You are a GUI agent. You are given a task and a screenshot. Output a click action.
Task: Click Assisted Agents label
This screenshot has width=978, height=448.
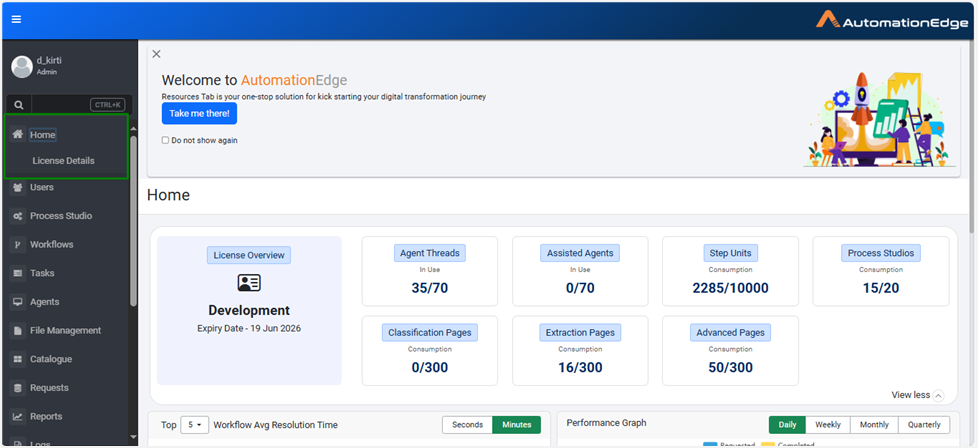pyautogui.click(x=580, y=253)
